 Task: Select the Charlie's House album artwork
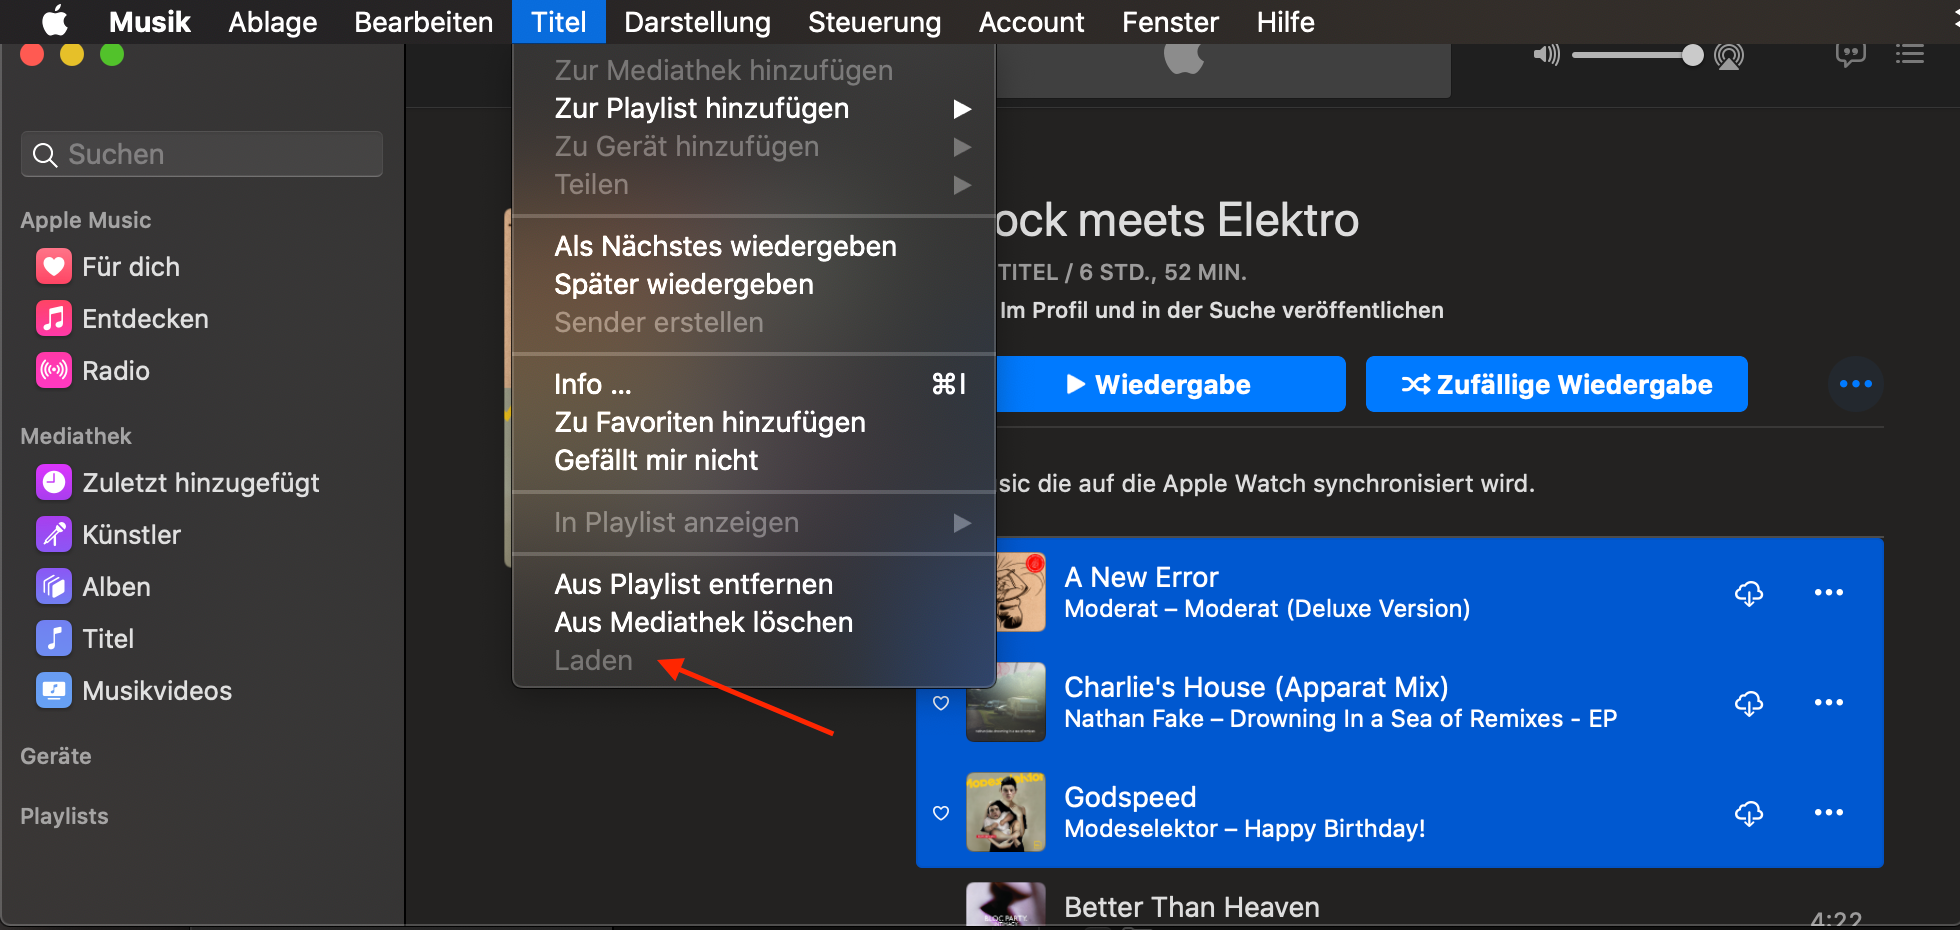1006,702
